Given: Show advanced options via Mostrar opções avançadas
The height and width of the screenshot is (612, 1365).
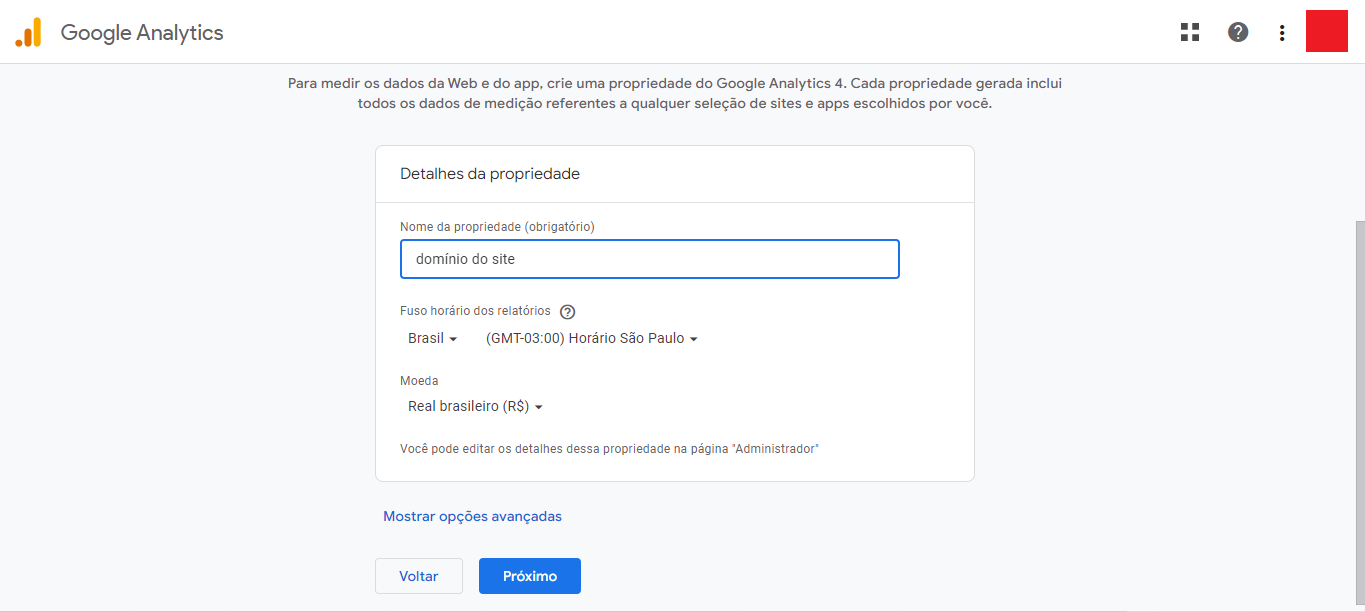Looking at the screenshot, I should click(x=472, y=517).
